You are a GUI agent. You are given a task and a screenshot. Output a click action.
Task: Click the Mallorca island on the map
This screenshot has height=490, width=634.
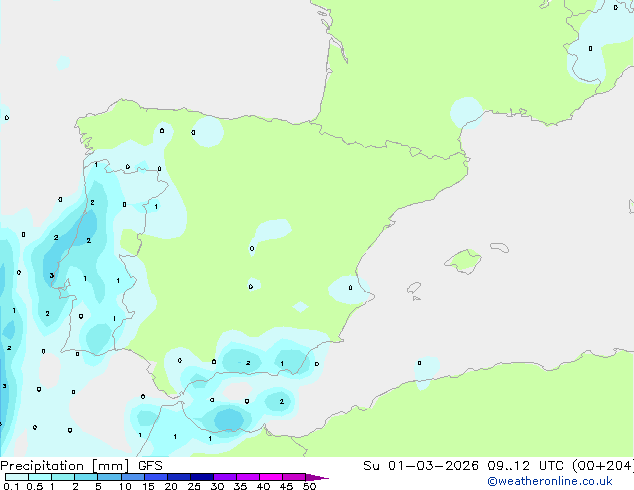pyautogui.click(x=463, y=261)
